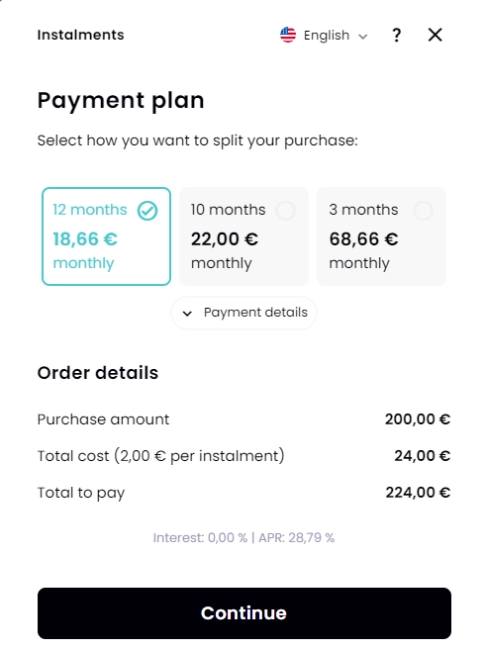The height and width of the screenshot is (650, 486).
Task: Click the Total to pay amount 224,00 €
Action: pos(418,492)
